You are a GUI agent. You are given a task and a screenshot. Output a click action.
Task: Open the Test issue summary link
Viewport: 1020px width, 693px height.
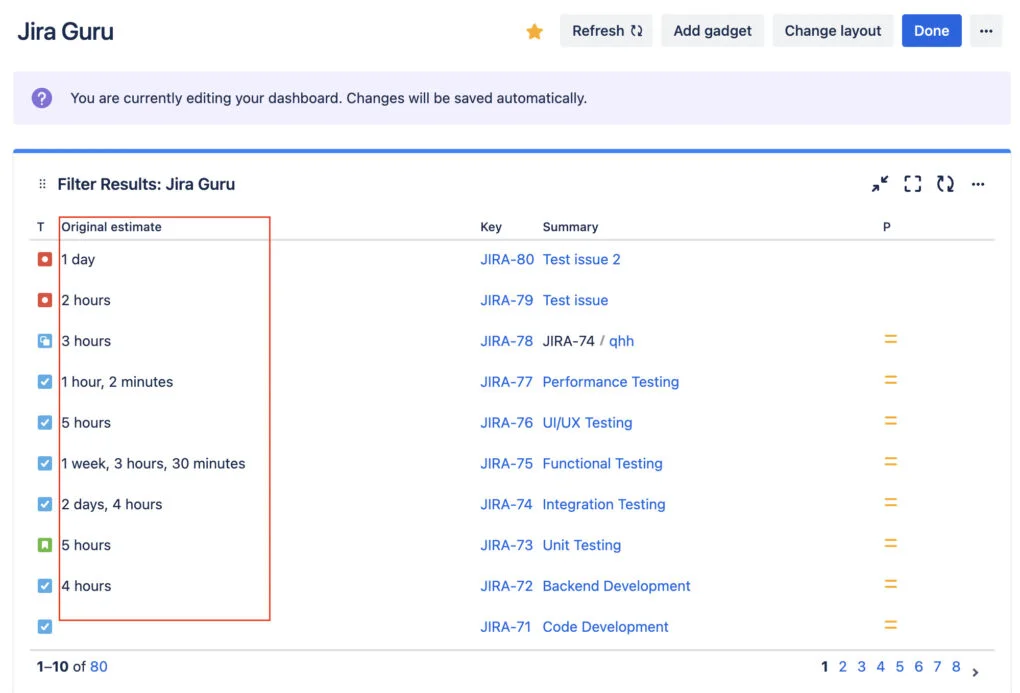(x=575, y=300)
